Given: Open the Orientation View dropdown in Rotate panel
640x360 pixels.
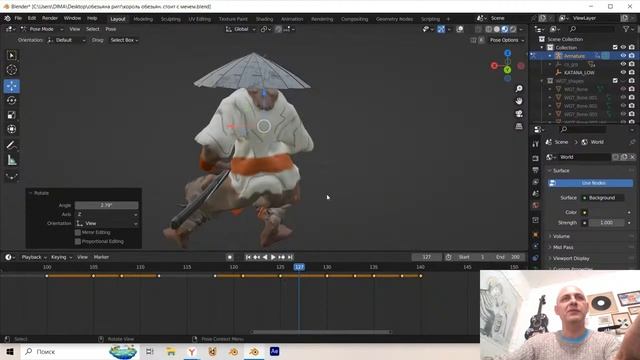Looking at the screenshot, I should coord(107,223).
